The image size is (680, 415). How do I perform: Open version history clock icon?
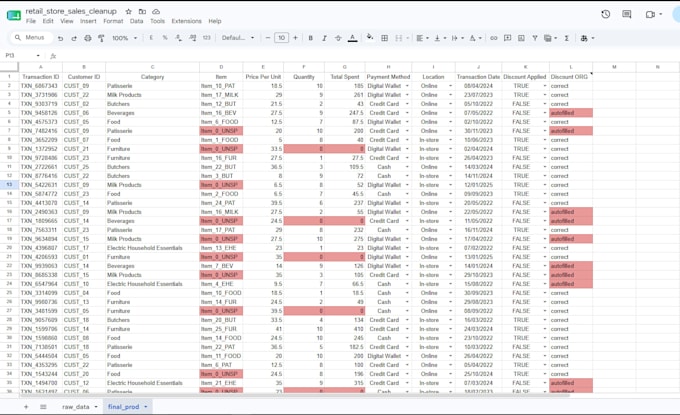pos(606,14)
